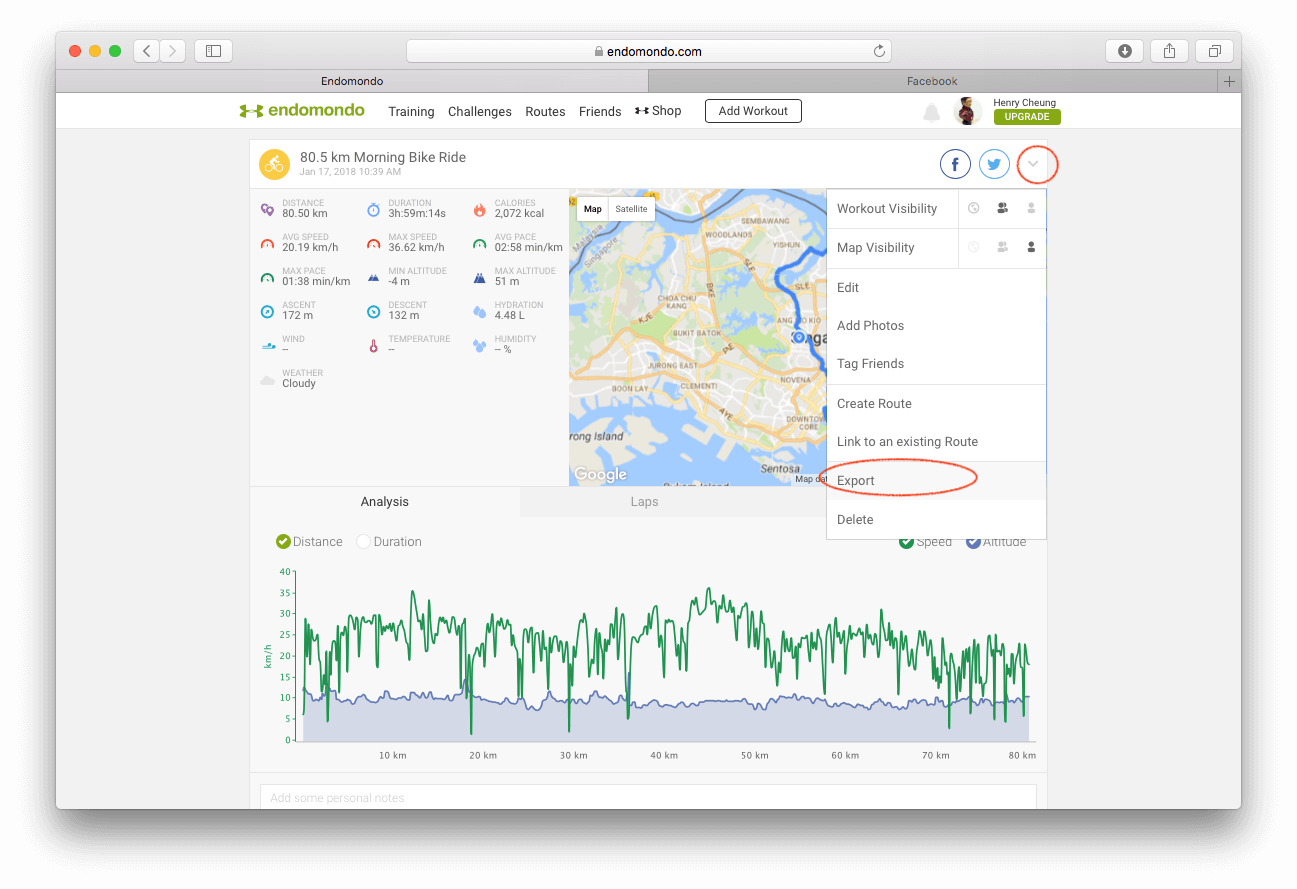This screenshot has height=889, width=1297.
Task: Choose Export from workout menu
Action: [936, 480]
